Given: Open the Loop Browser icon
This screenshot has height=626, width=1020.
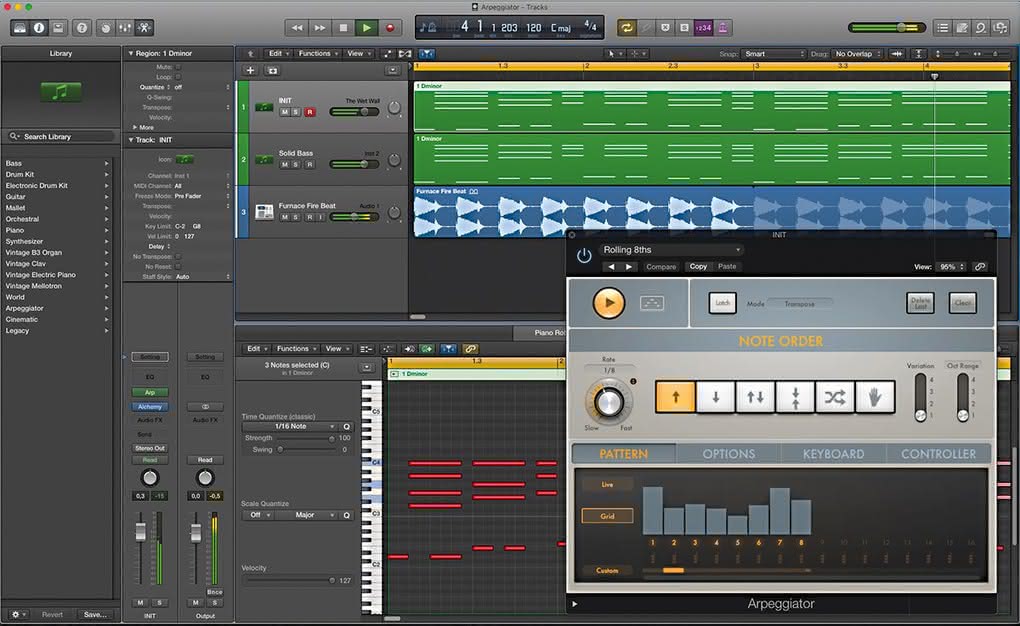Looking at the screenshot, I should (980, 28).
